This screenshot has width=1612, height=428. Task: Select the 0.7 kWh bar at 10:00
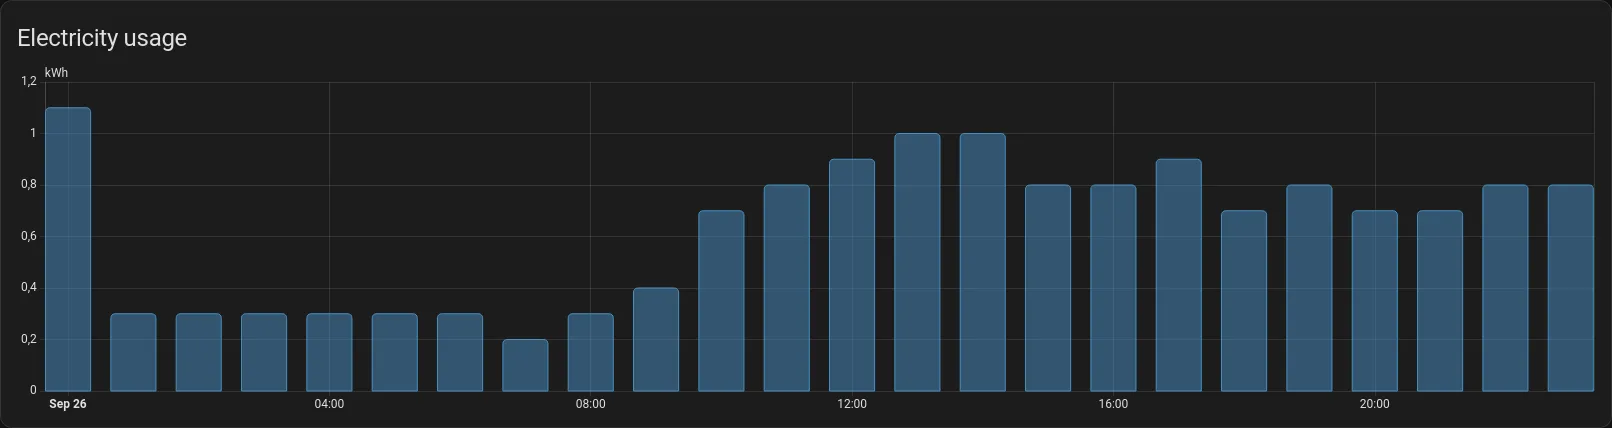click(721, 300)
